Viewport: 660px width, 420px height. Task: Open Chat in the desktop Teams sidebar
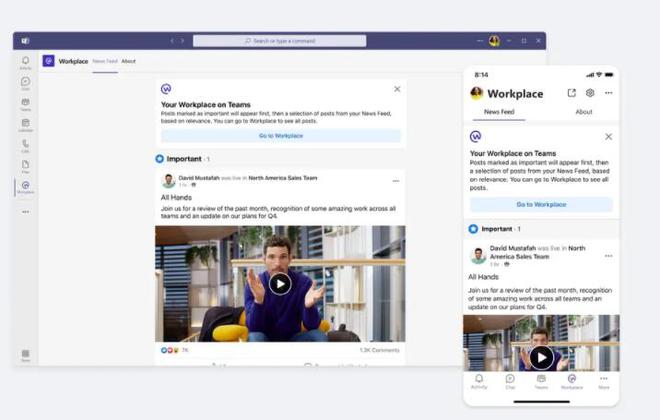(26, 83)
